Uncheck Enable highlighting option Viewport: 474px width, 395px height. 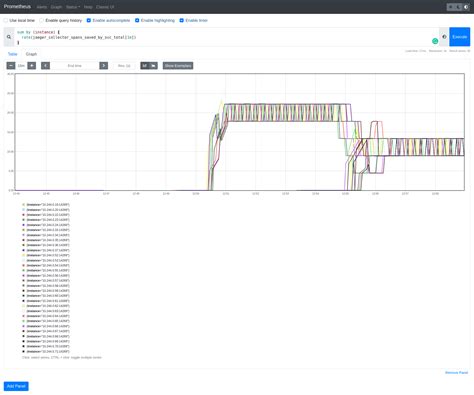[x=137, y=20]
